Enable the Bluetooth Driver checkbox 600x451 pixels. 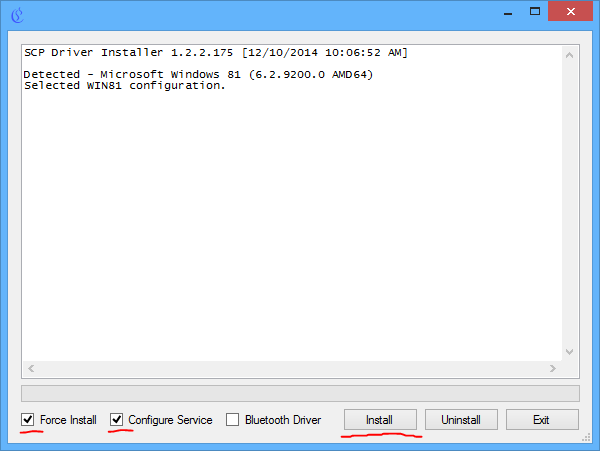(x=232, y=420)
